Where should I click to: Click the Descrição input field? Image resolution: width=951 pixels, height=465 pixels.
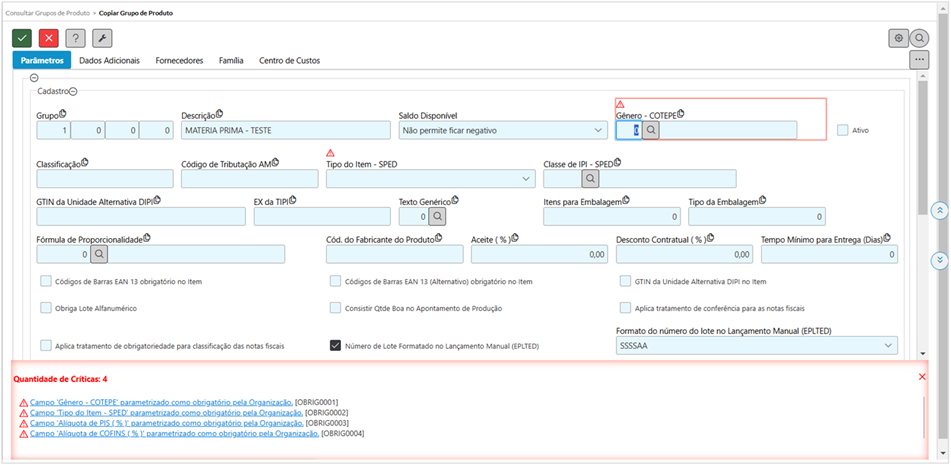coord(285,130)
